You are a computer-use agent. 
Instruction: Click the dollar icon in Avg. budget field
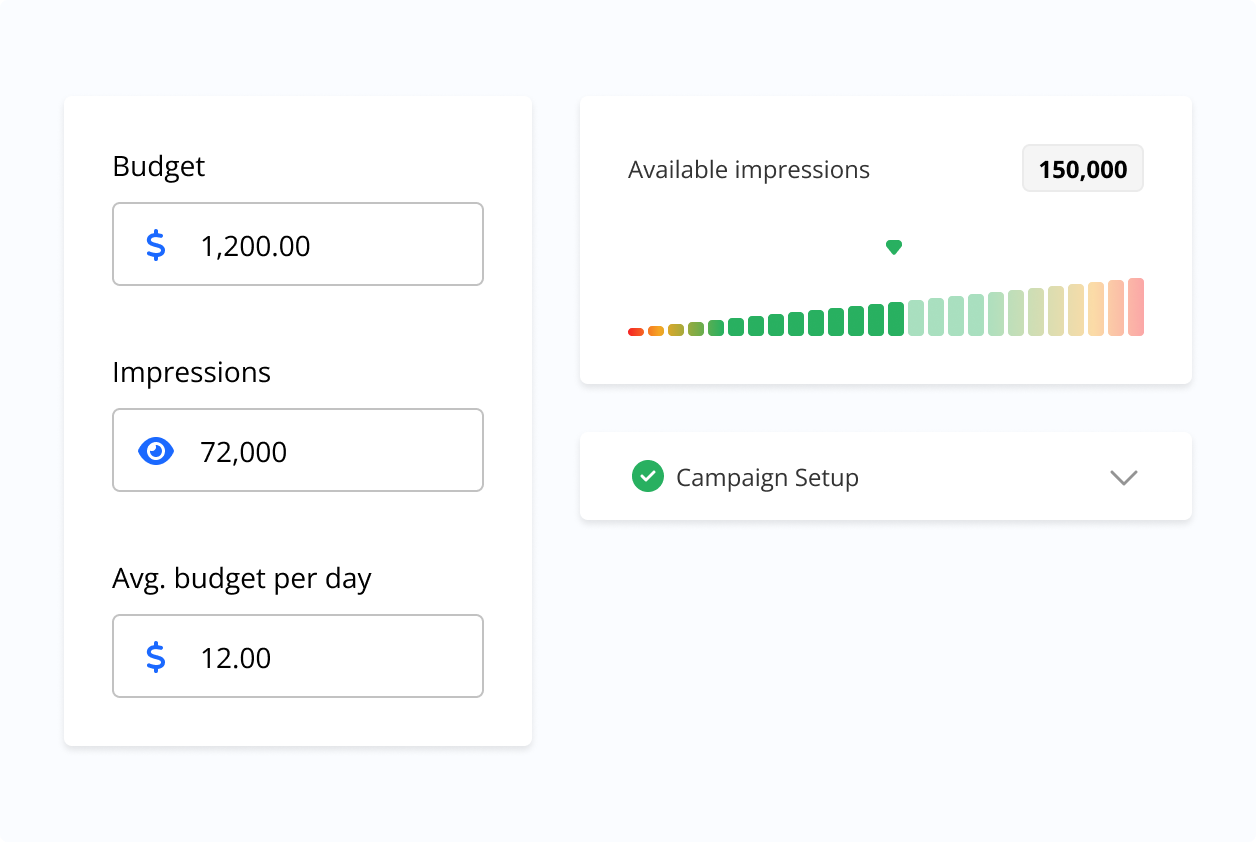point(156,657)
